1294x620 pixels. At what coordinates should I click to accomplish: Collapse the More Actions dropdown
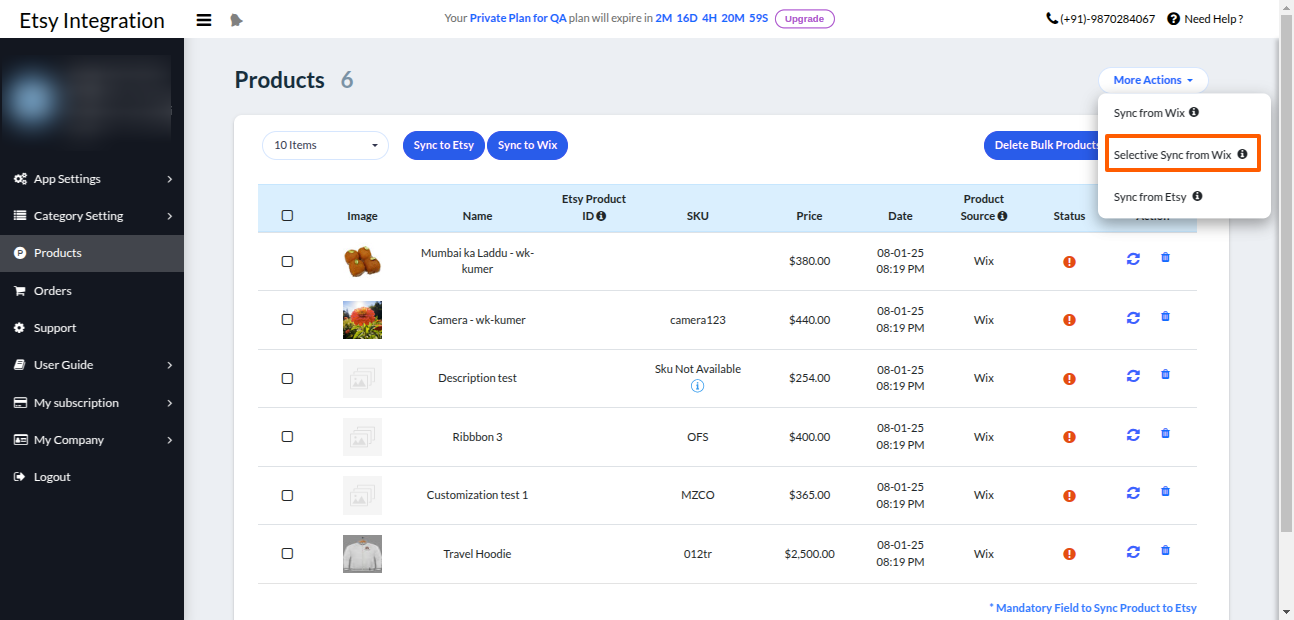[1153, 80]
